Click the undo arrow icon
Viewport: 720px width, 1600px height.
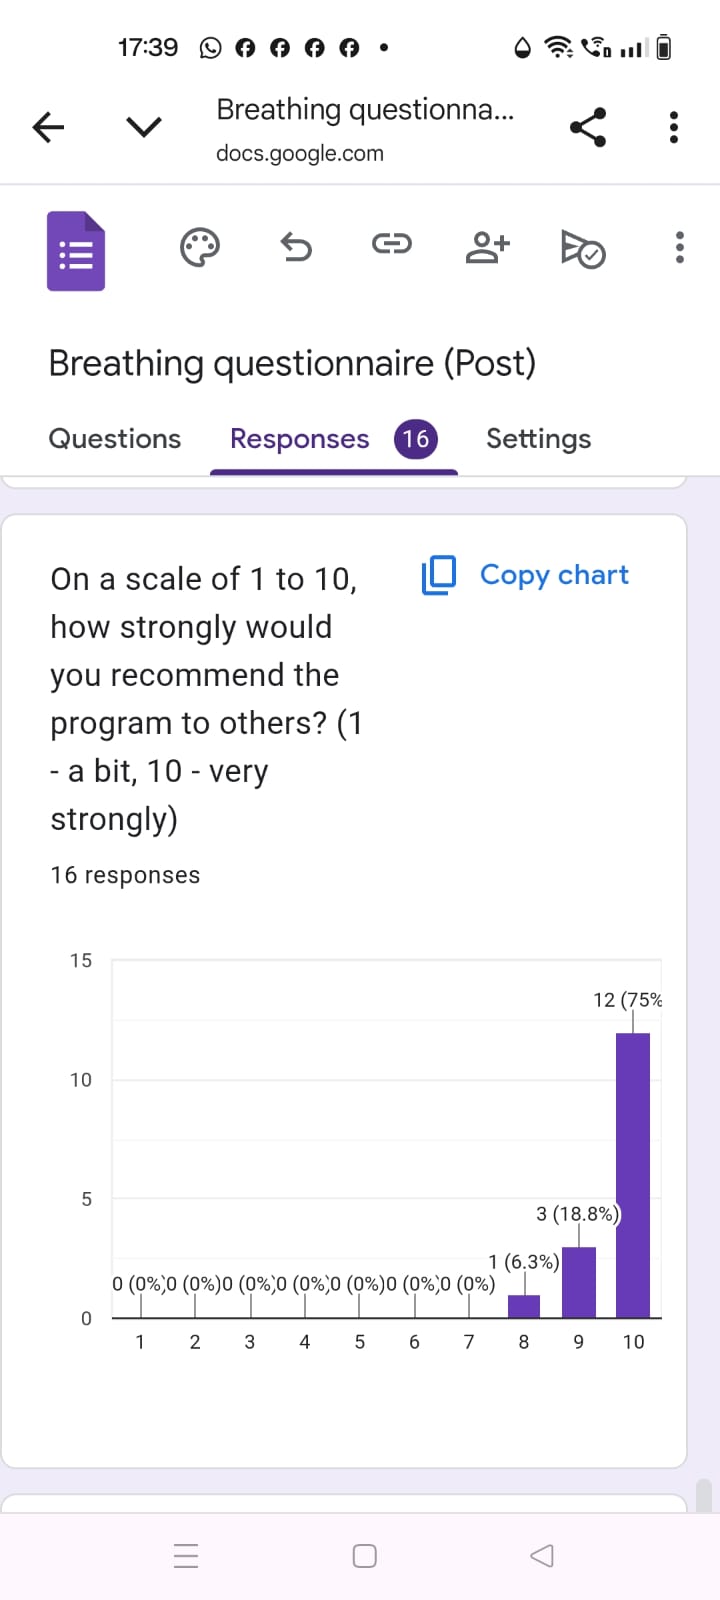point(296,246)
